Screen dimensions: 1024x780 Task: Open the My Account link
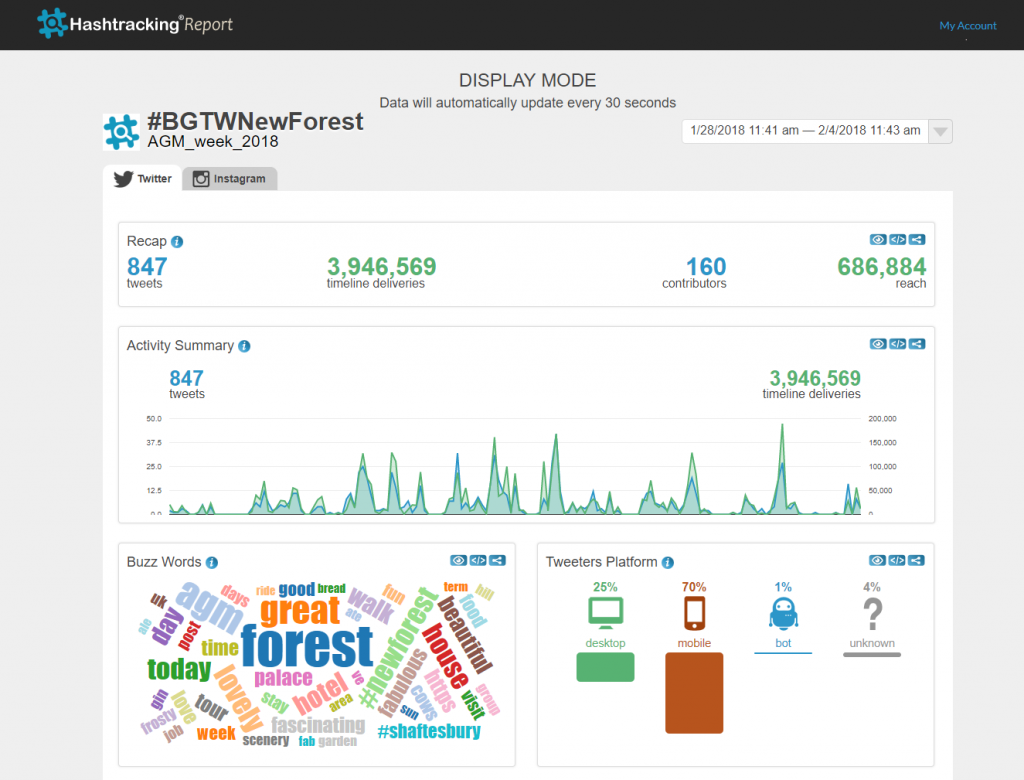click(x=967, y=26)
